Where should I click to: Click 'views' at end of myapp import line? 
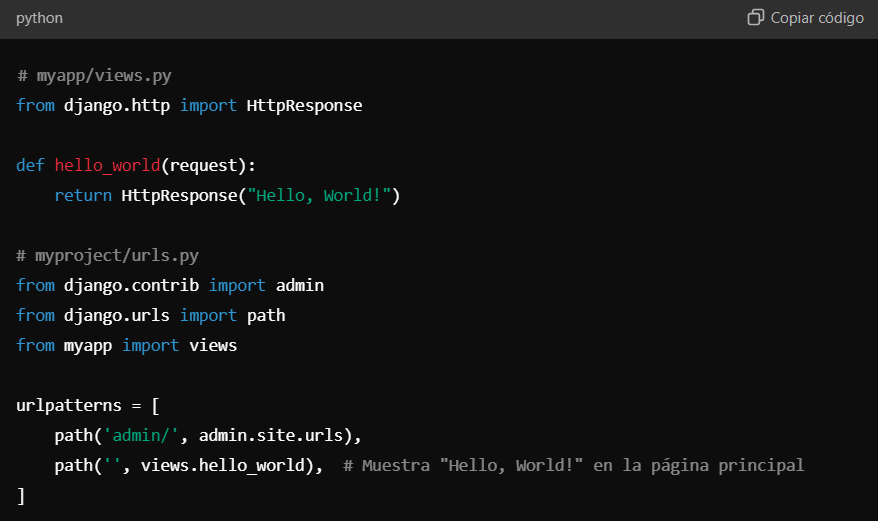(213, 346)
